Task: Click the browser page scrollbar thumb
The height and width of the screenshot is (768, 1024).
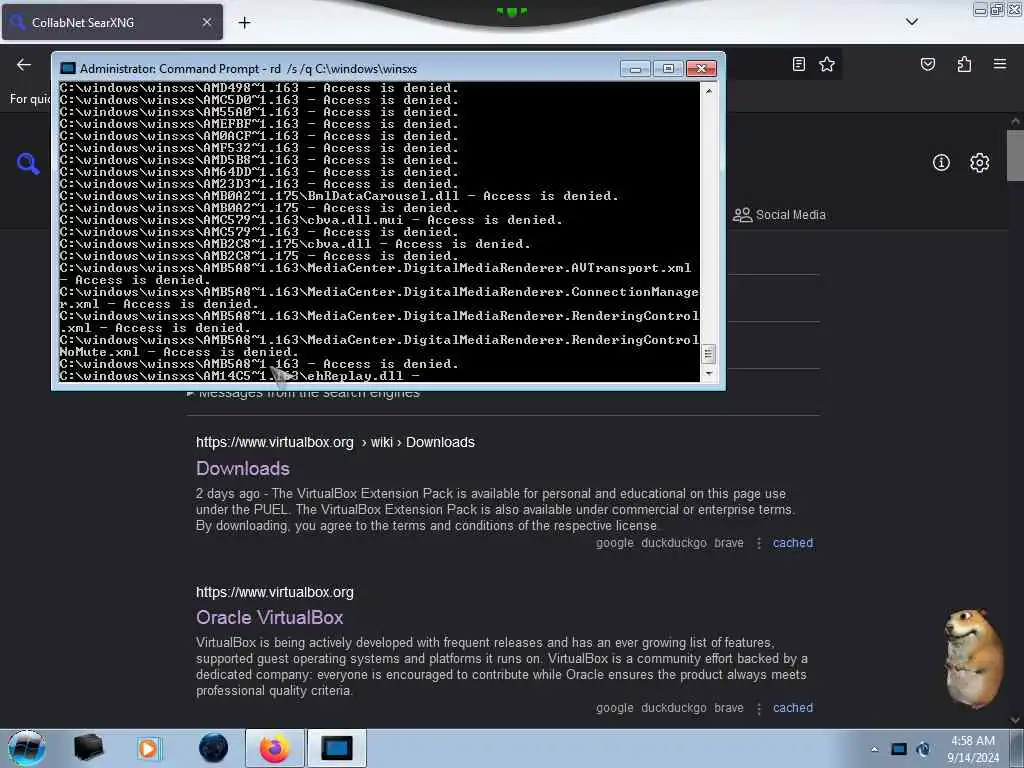Action: (x=1015, y=155)
